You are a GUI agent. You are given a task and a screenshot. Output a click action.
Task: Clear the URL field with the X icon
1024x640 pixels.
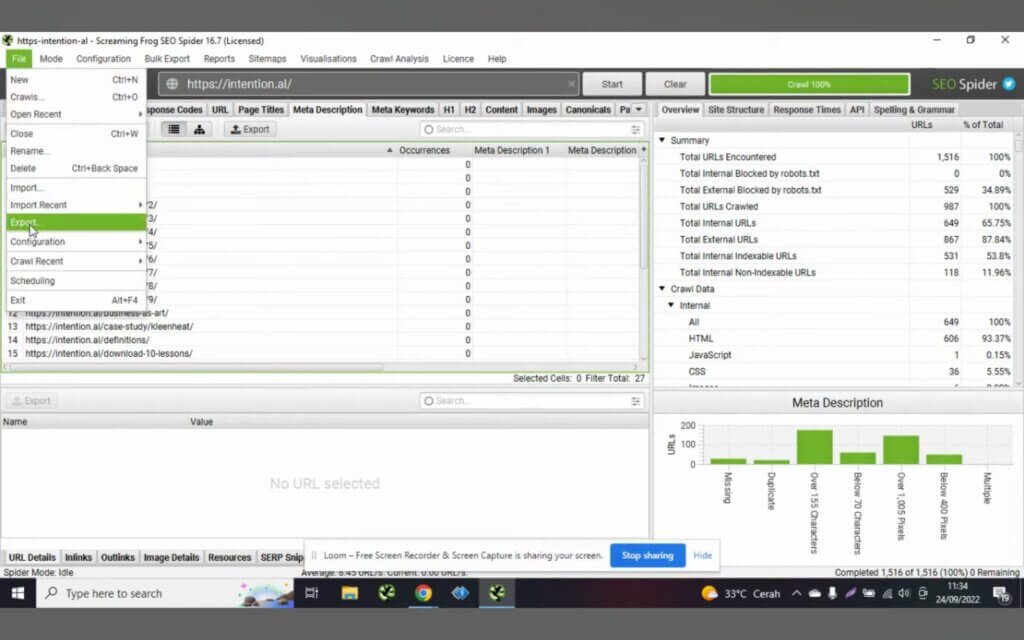coord(571,84)
